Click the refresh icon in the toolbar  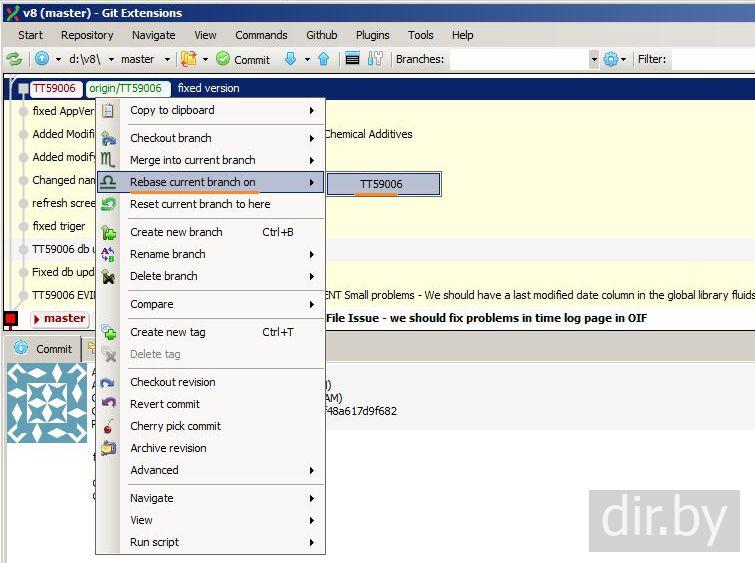point(14,59)
